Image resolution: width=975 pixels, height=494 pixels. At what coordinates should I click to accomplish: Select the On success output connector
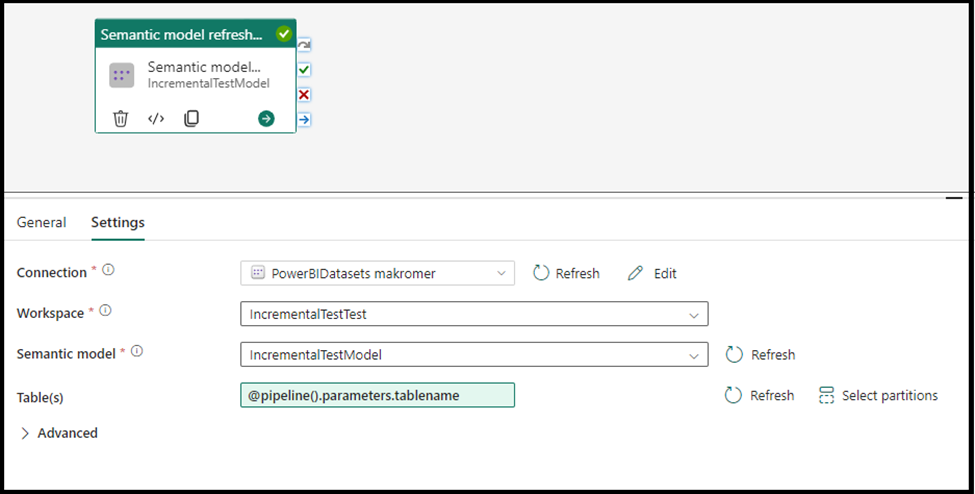304,70
